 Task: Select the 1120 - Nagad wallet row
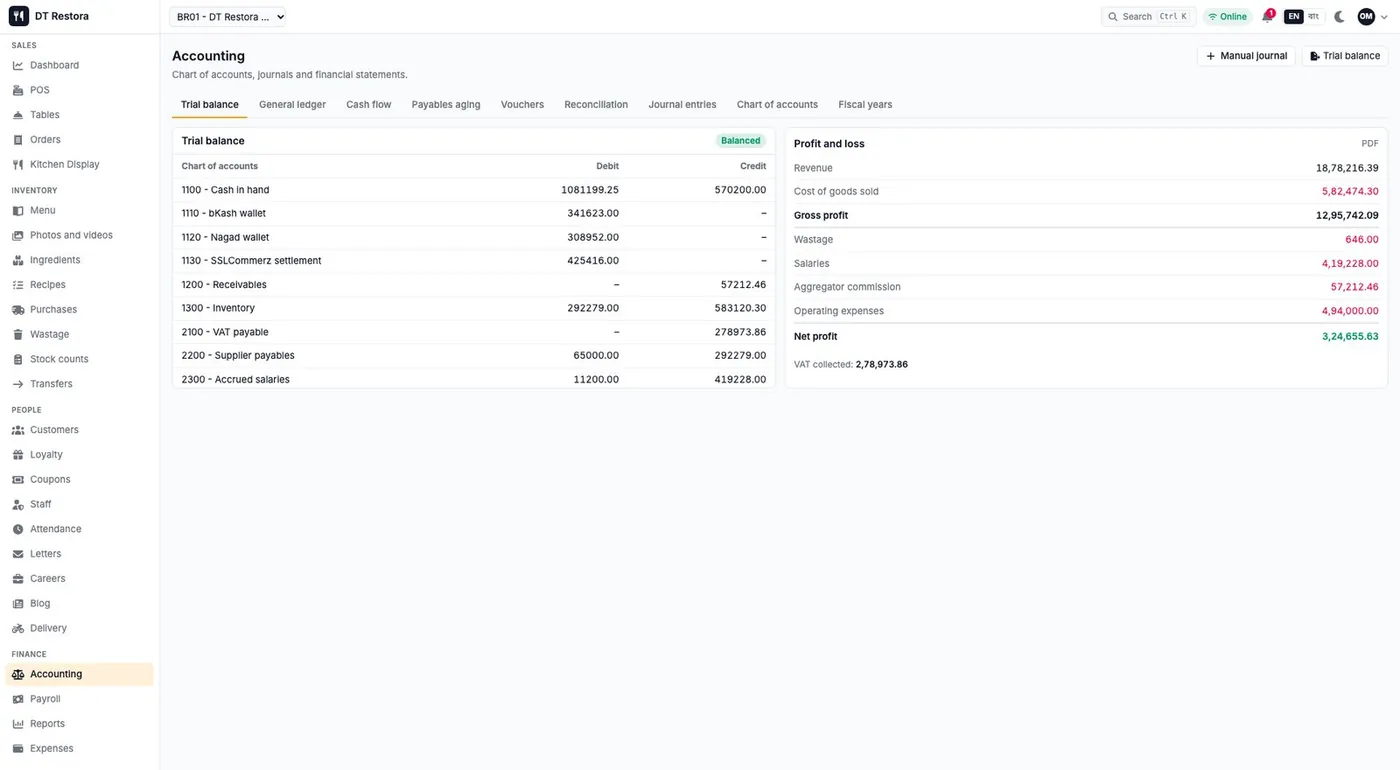point(474,237)
